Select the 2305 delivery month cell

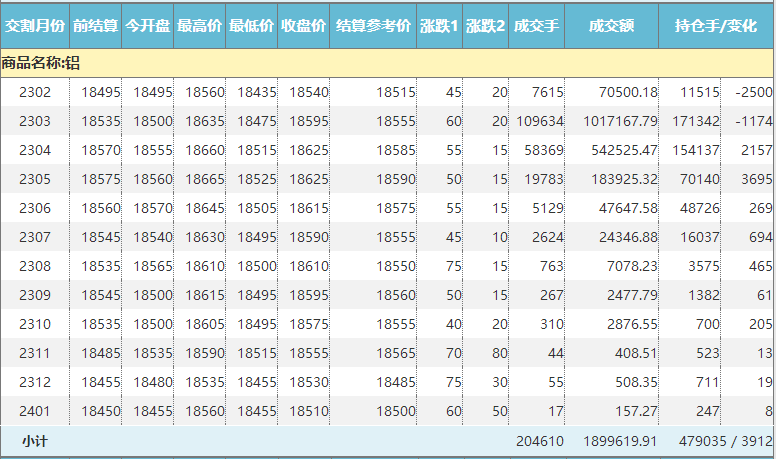(x=35, y=179)
